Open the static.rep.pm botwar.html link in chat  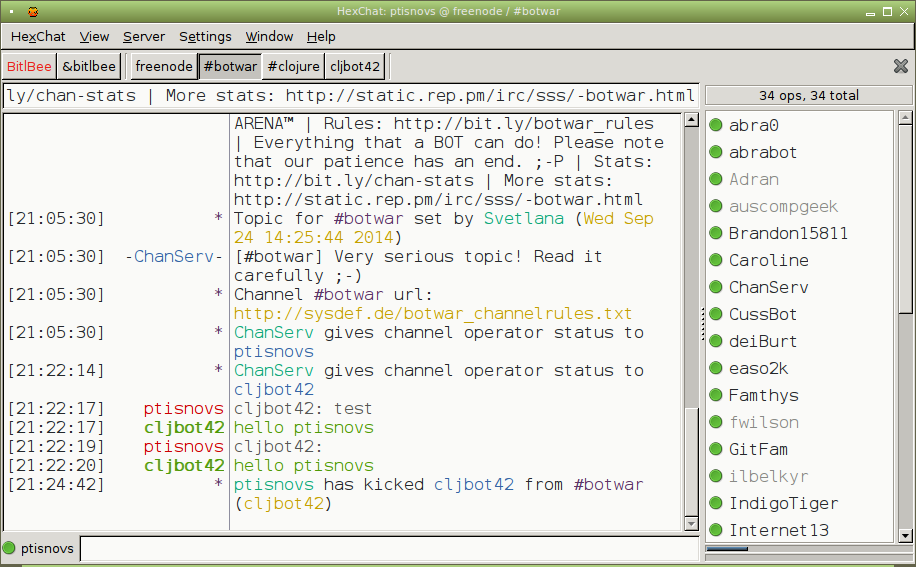point(438,200)
